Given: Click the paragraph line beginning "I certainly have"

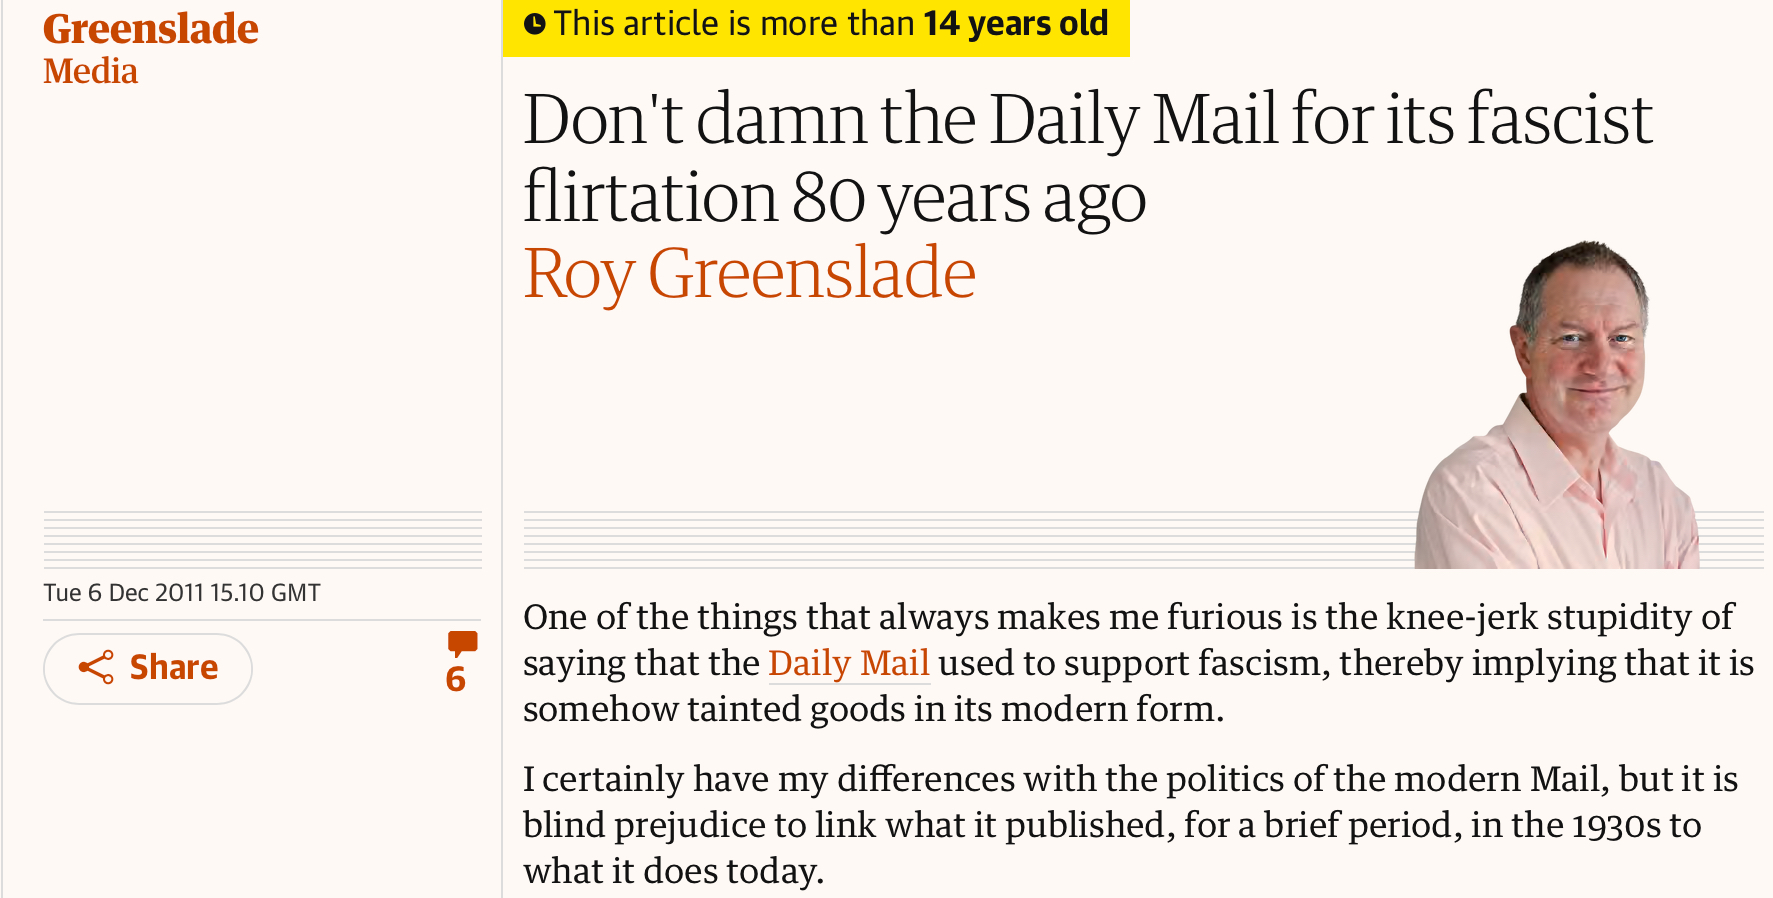Looking at the screenshot, I should coord(1130,779).
